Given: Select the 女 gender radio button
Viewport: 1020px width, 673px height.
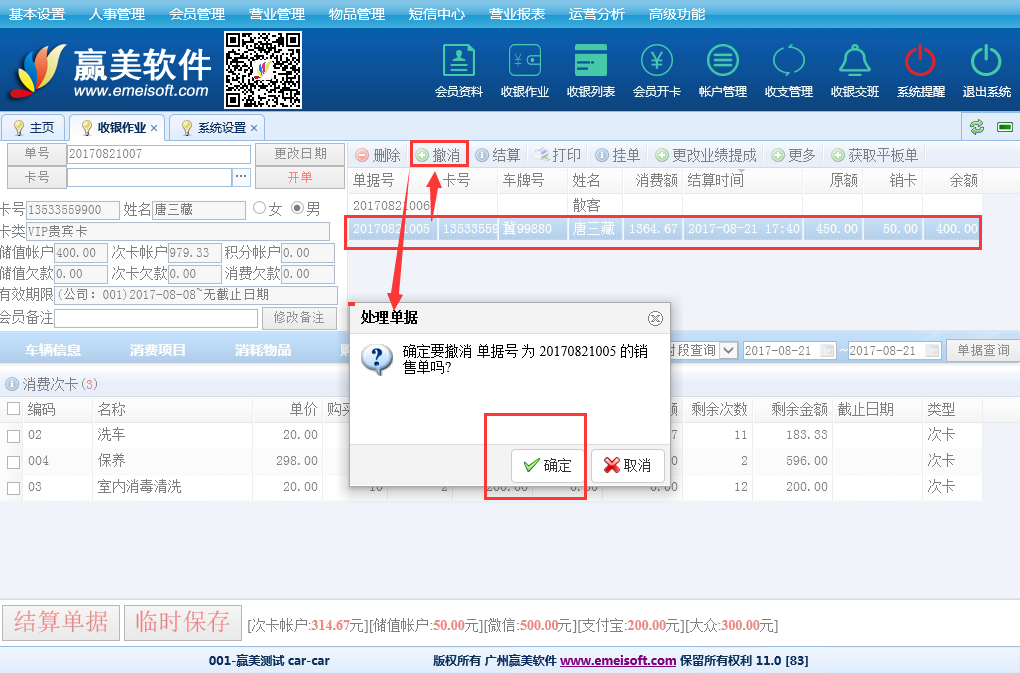Looking at the screenshot, I should (260, 209).
